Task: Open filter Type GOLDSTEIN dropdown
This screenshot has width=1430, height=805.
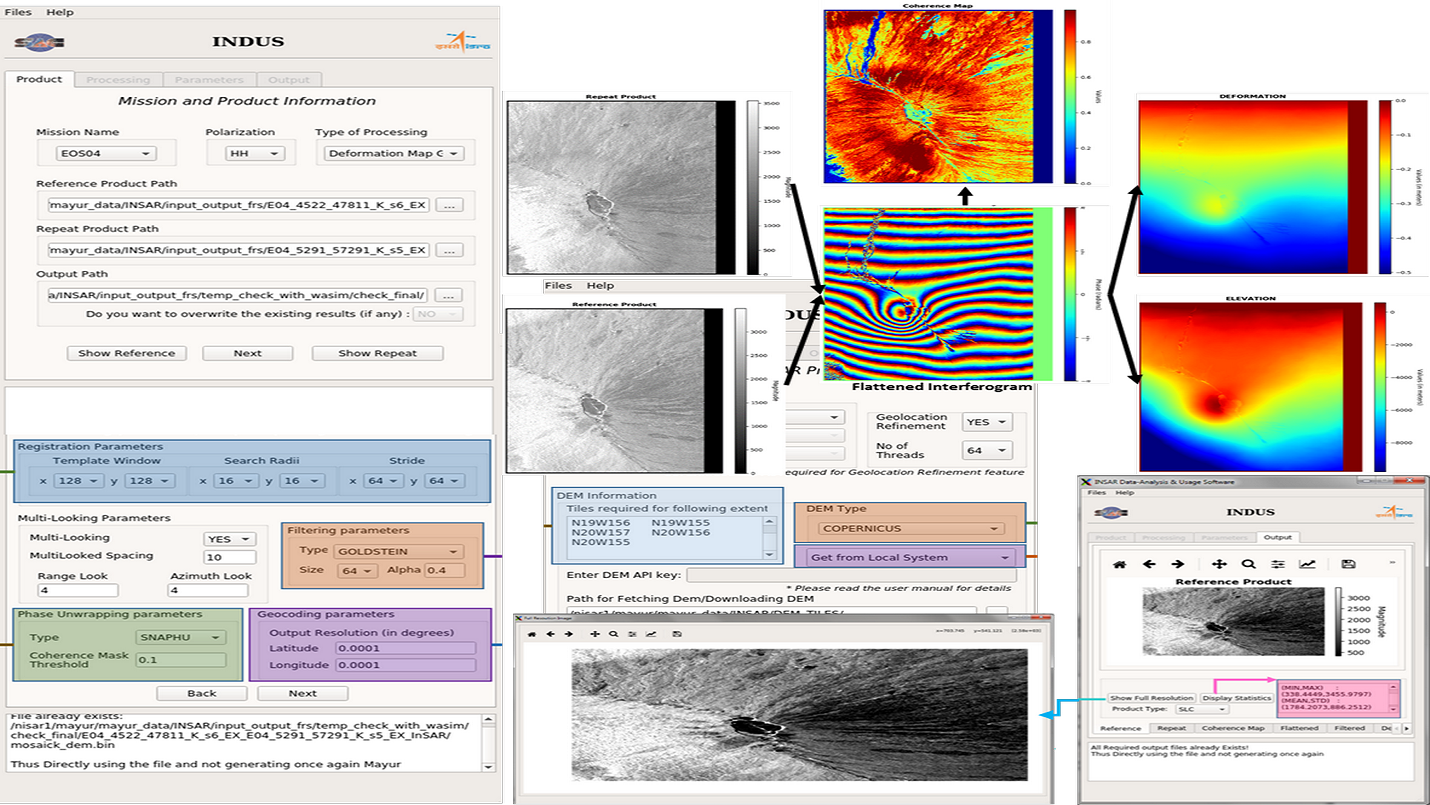Action: pyautogui.click(x=398, y=551)
